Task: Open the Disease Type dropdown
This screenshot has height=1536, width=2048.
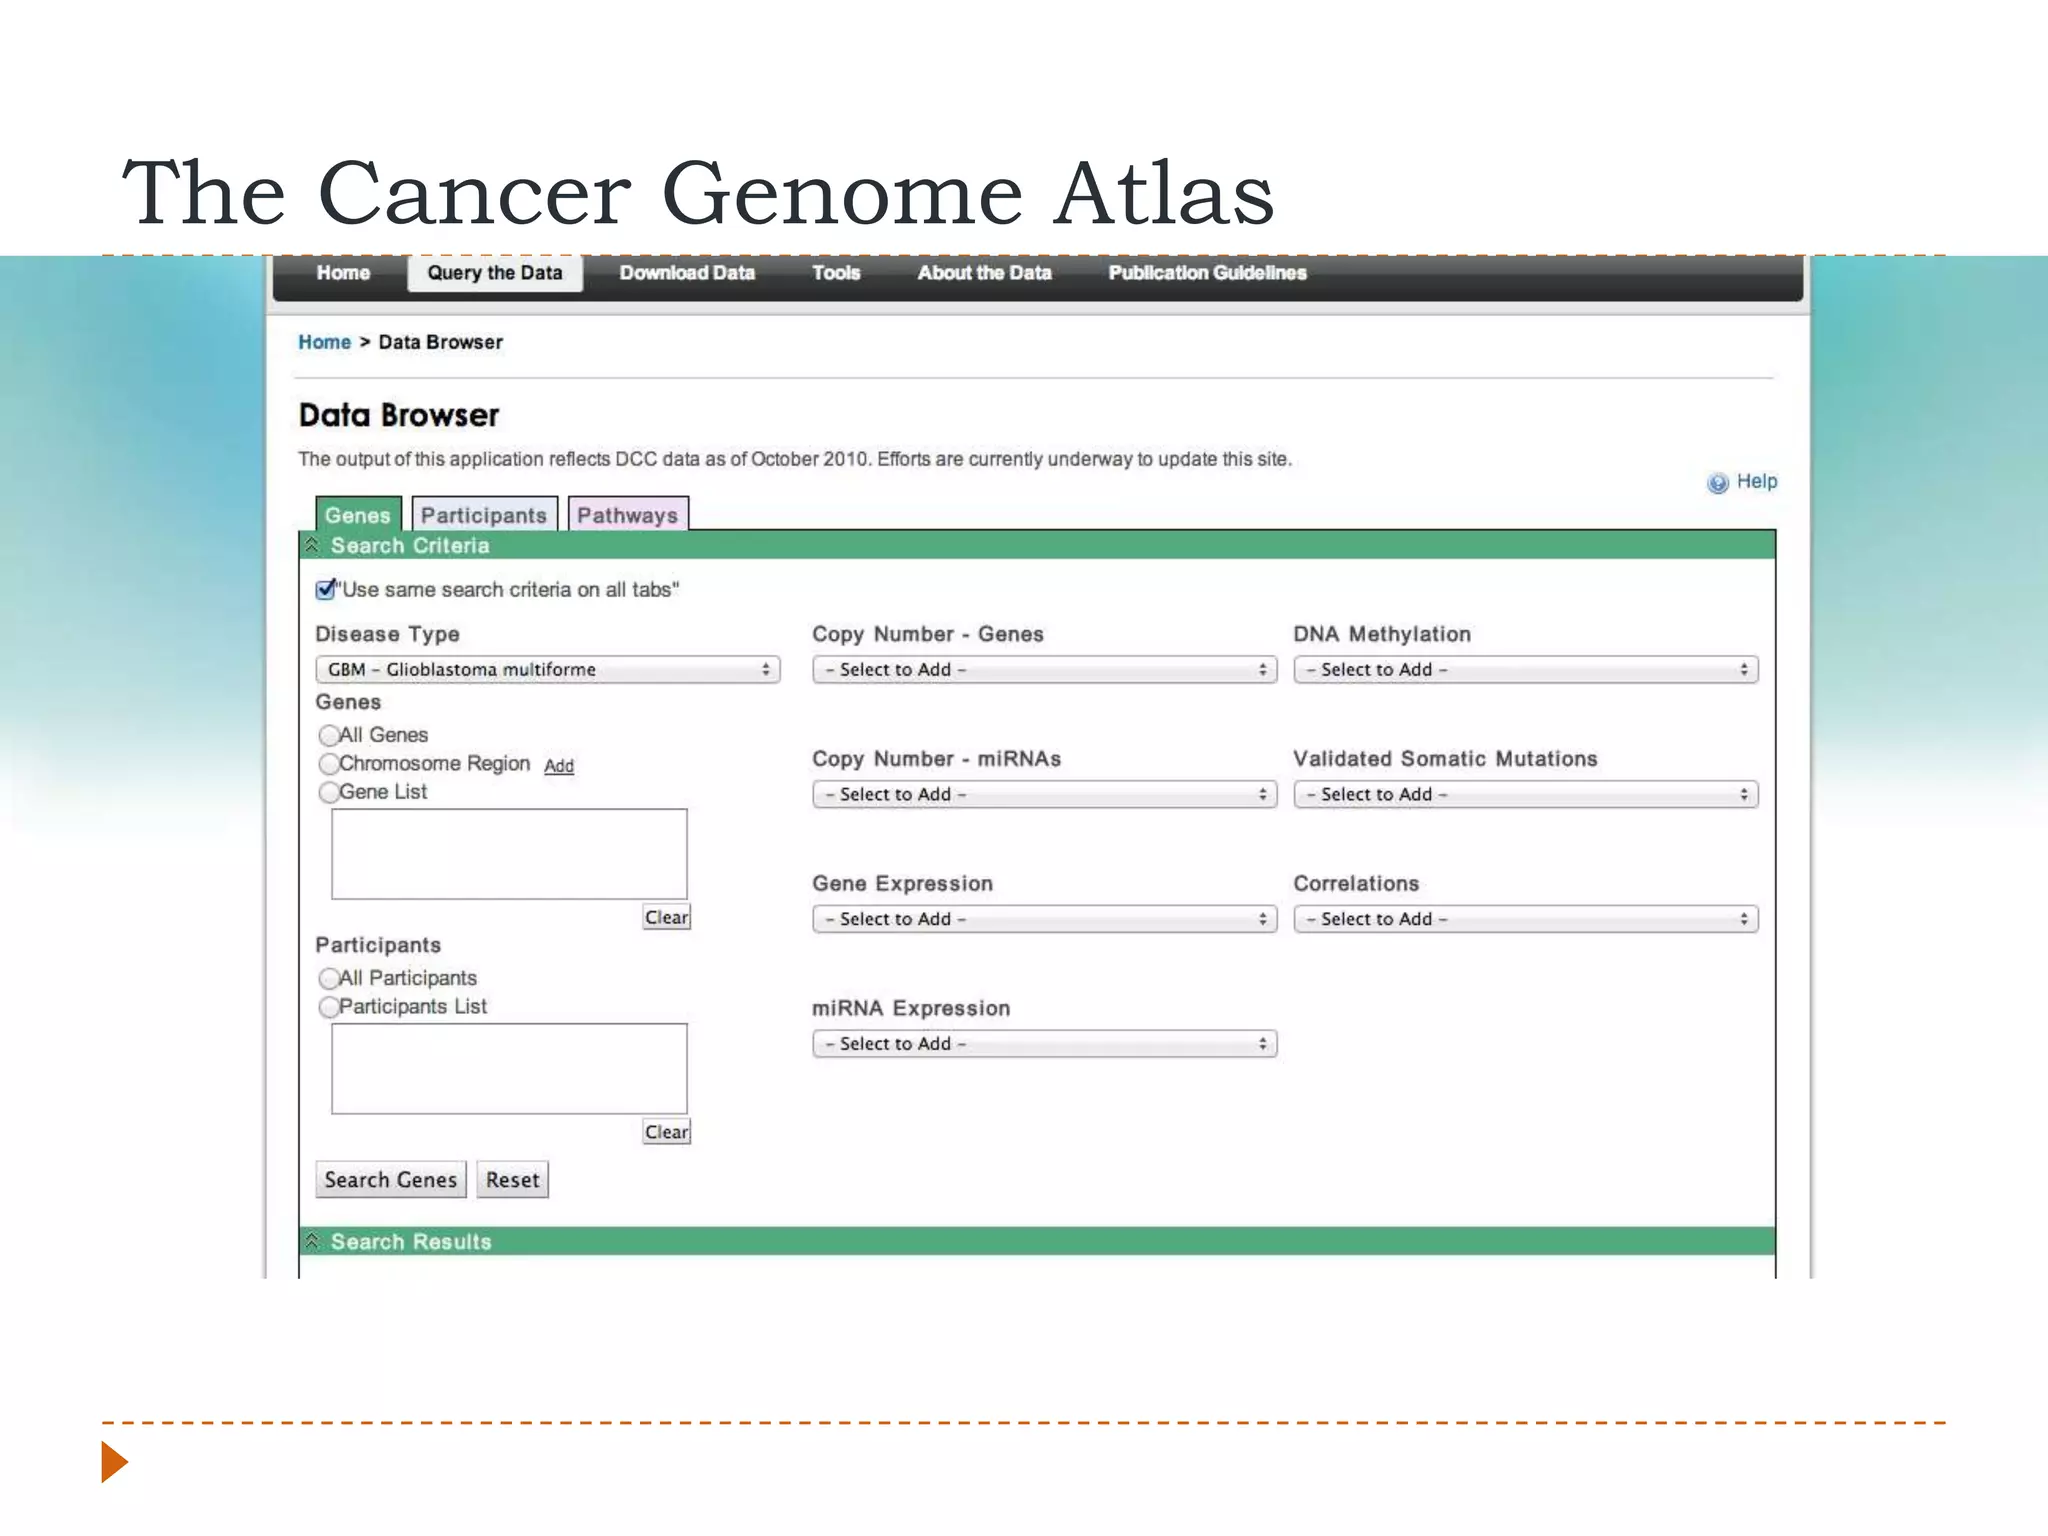Action: tap(548, 669)
